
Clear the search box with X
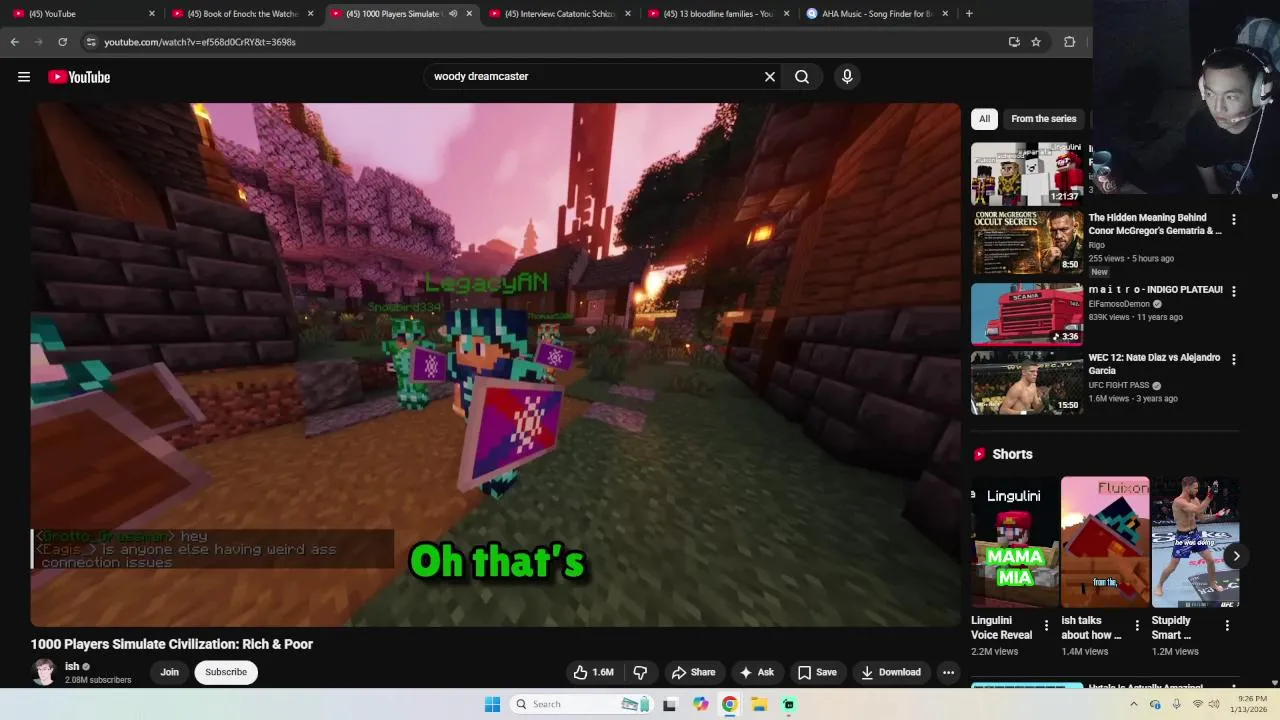pos(770,76)
